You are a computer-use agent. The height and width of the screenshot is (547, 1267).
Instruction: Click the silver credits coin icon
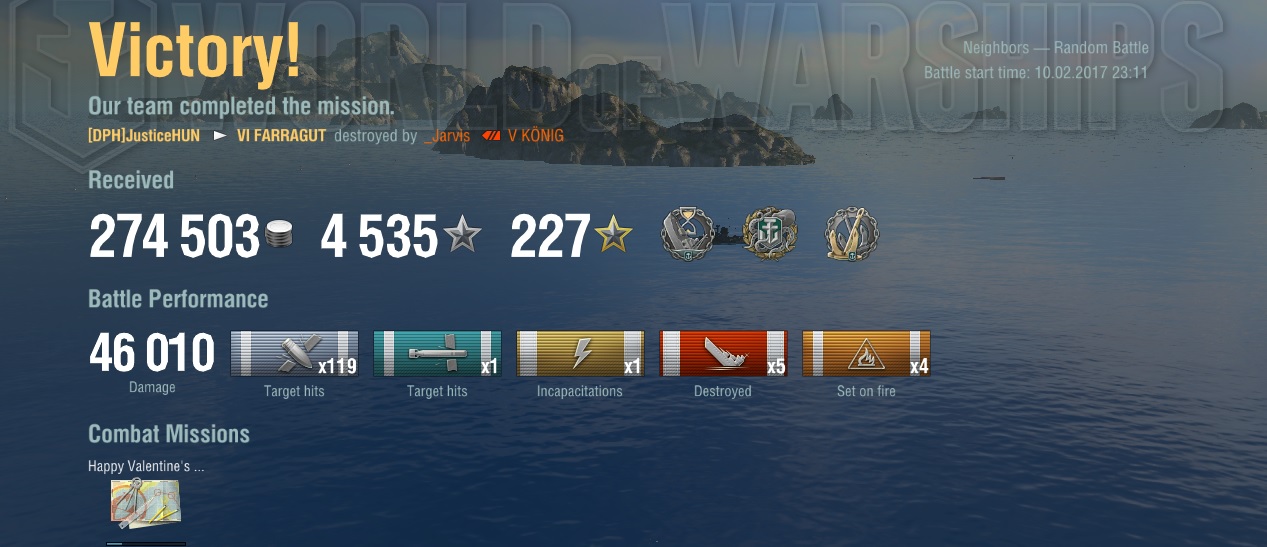pos(280,238)
